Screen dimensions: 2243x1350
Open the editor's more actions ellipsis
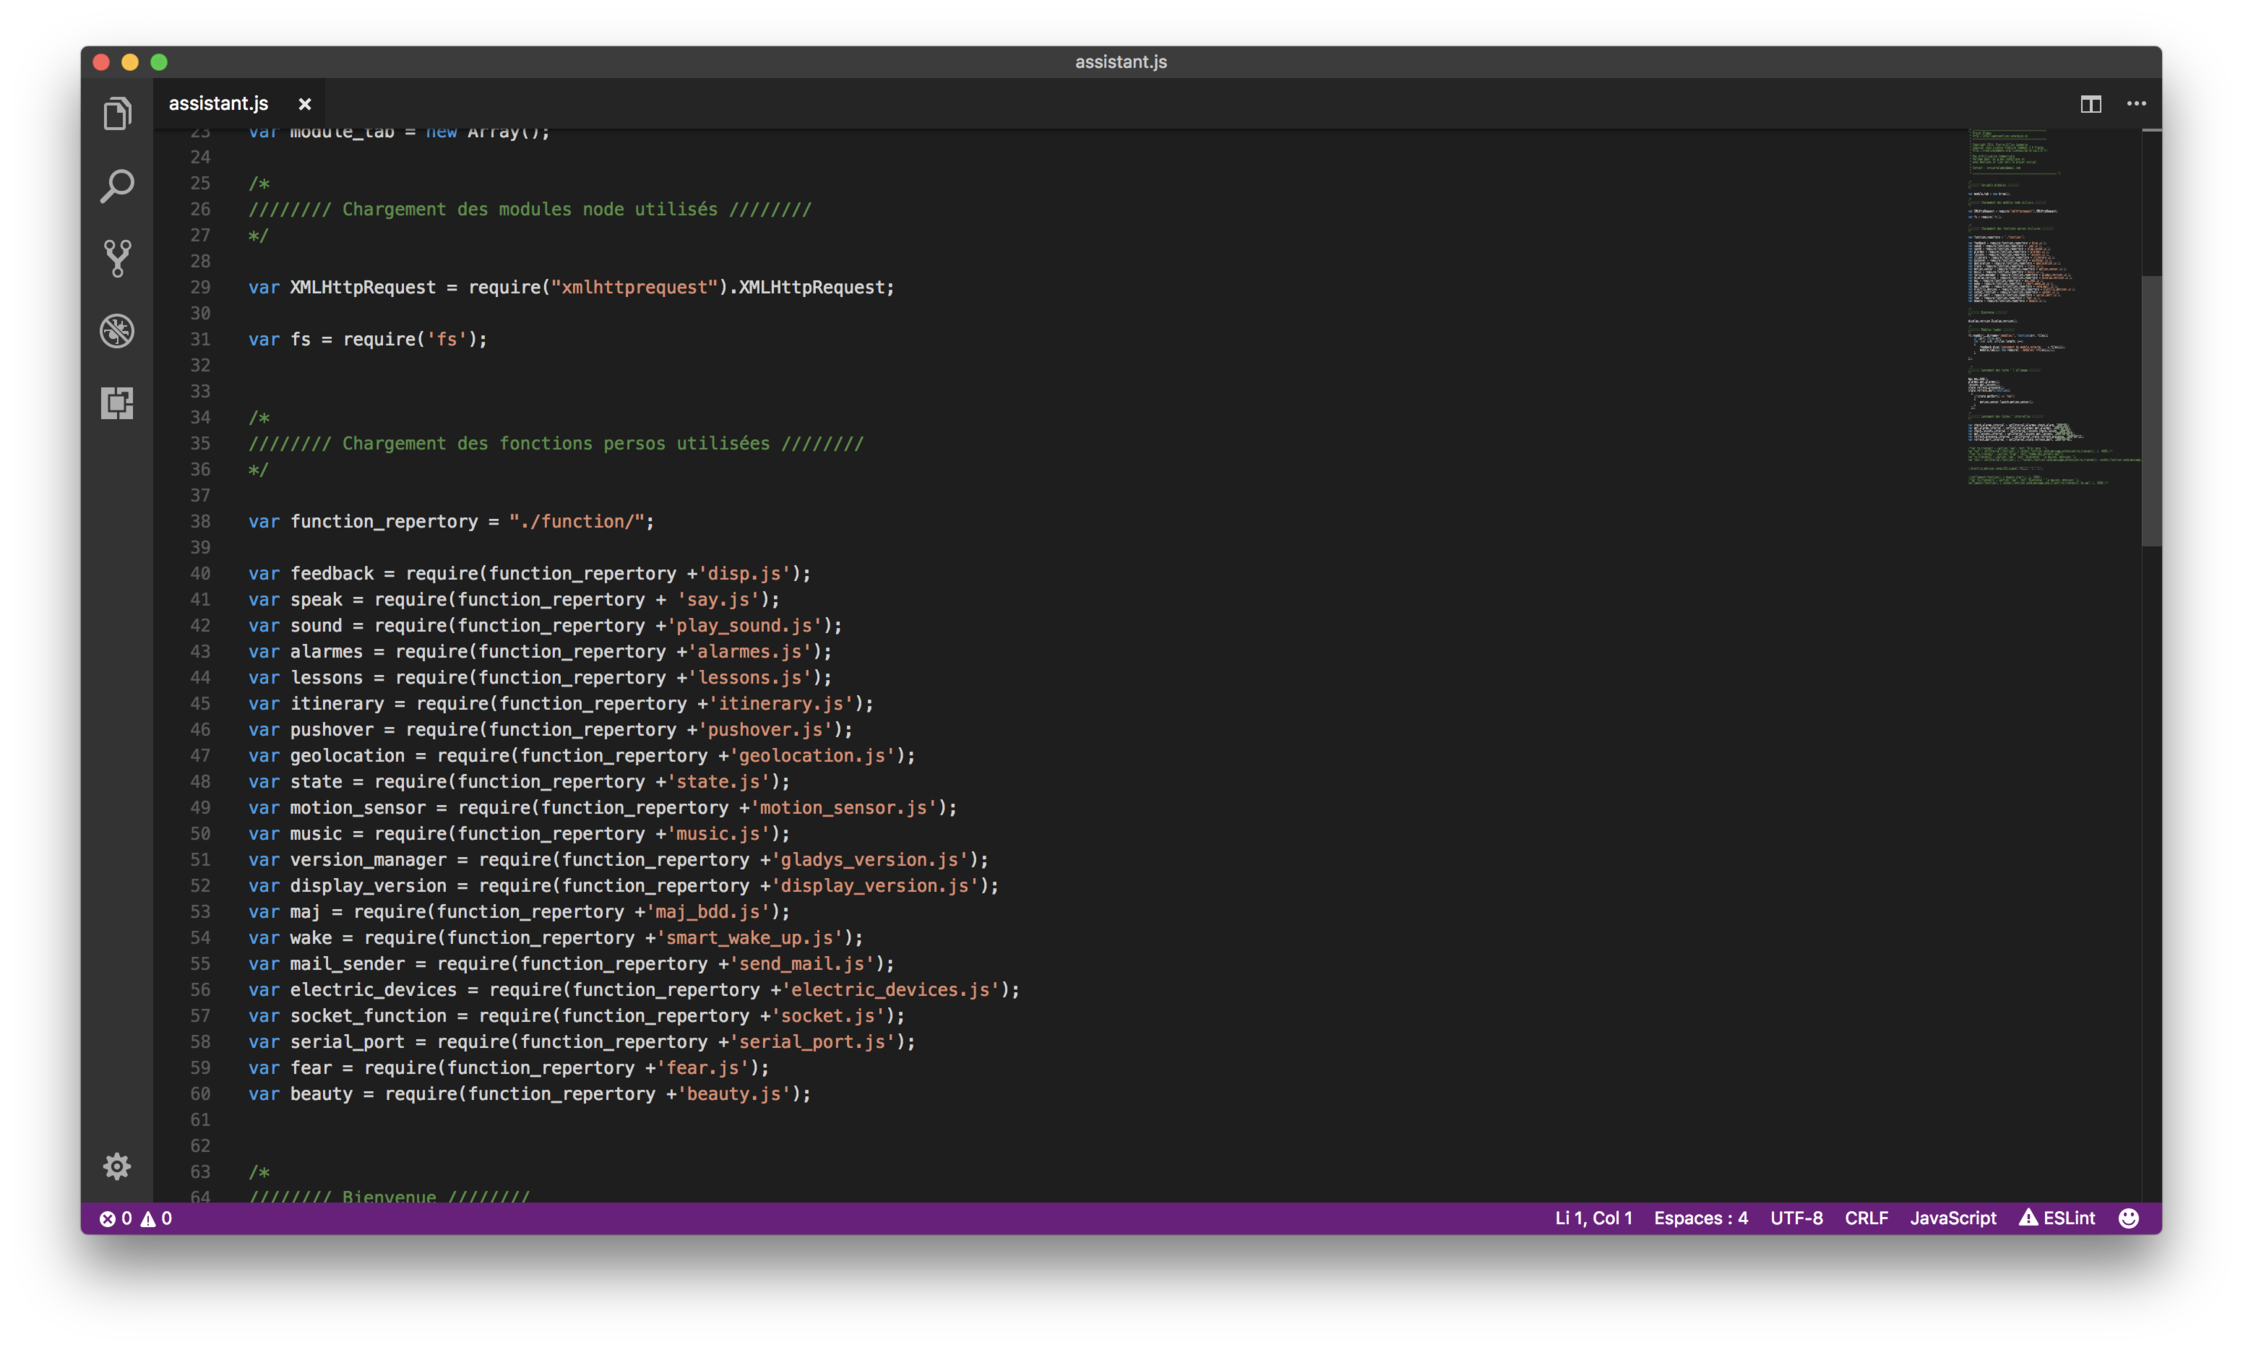point(2136,104)
